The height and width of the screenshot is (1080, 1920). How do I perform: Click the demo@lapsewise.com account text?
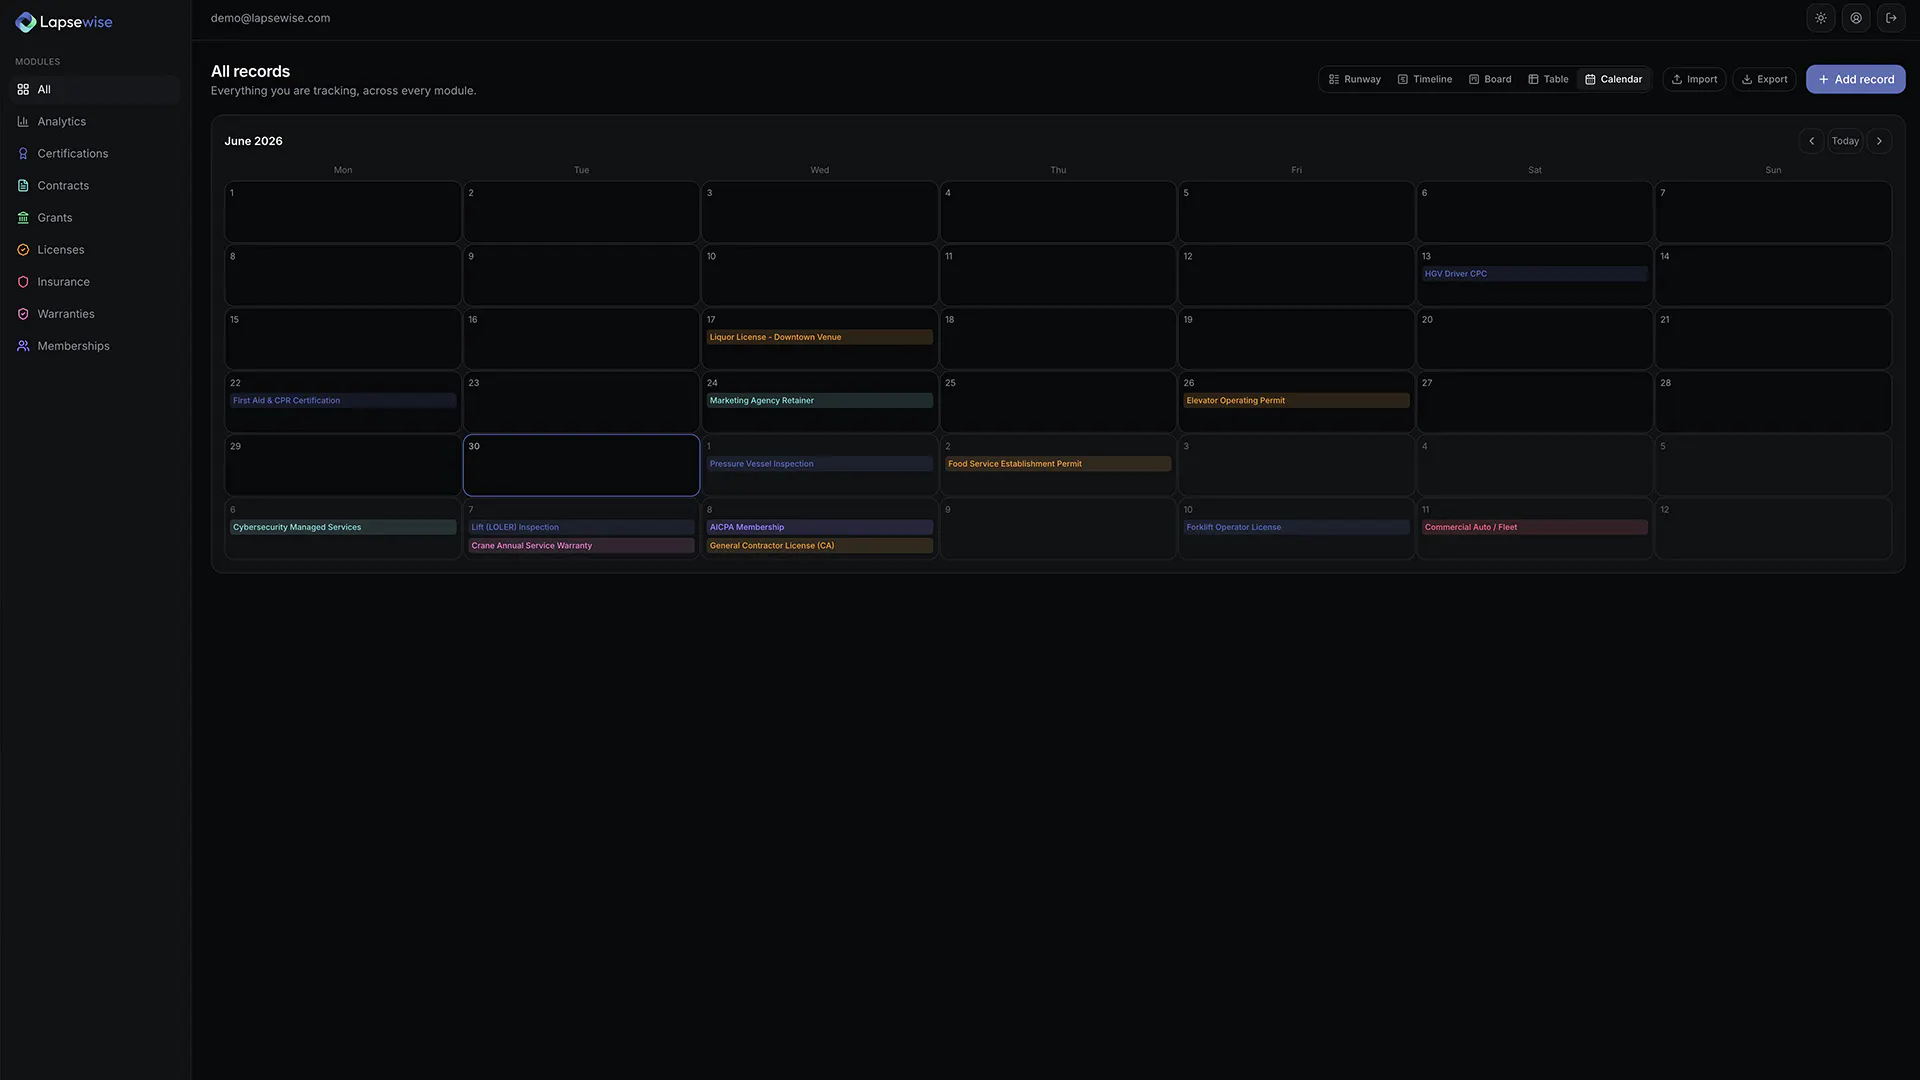(x=270, y=18)
